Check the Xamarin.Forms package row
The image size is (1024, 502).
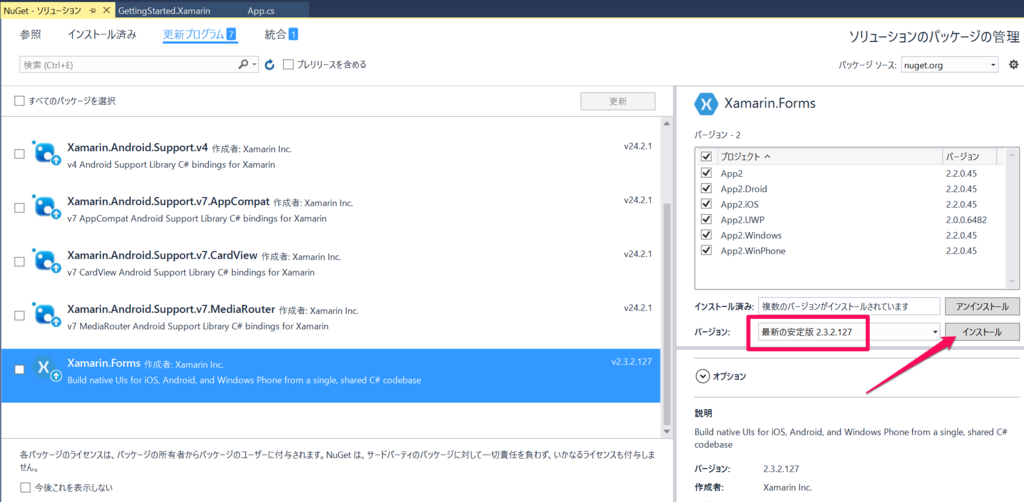click(x=20, y=369)
